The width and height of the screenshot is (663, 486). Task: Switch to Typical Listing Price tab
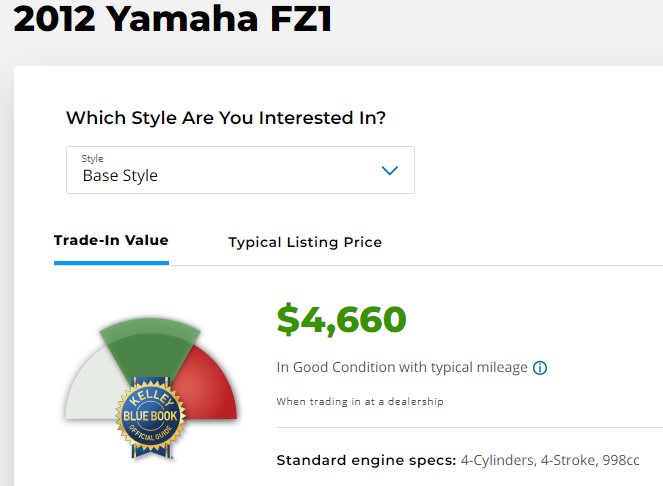click(x=305, y=242)
